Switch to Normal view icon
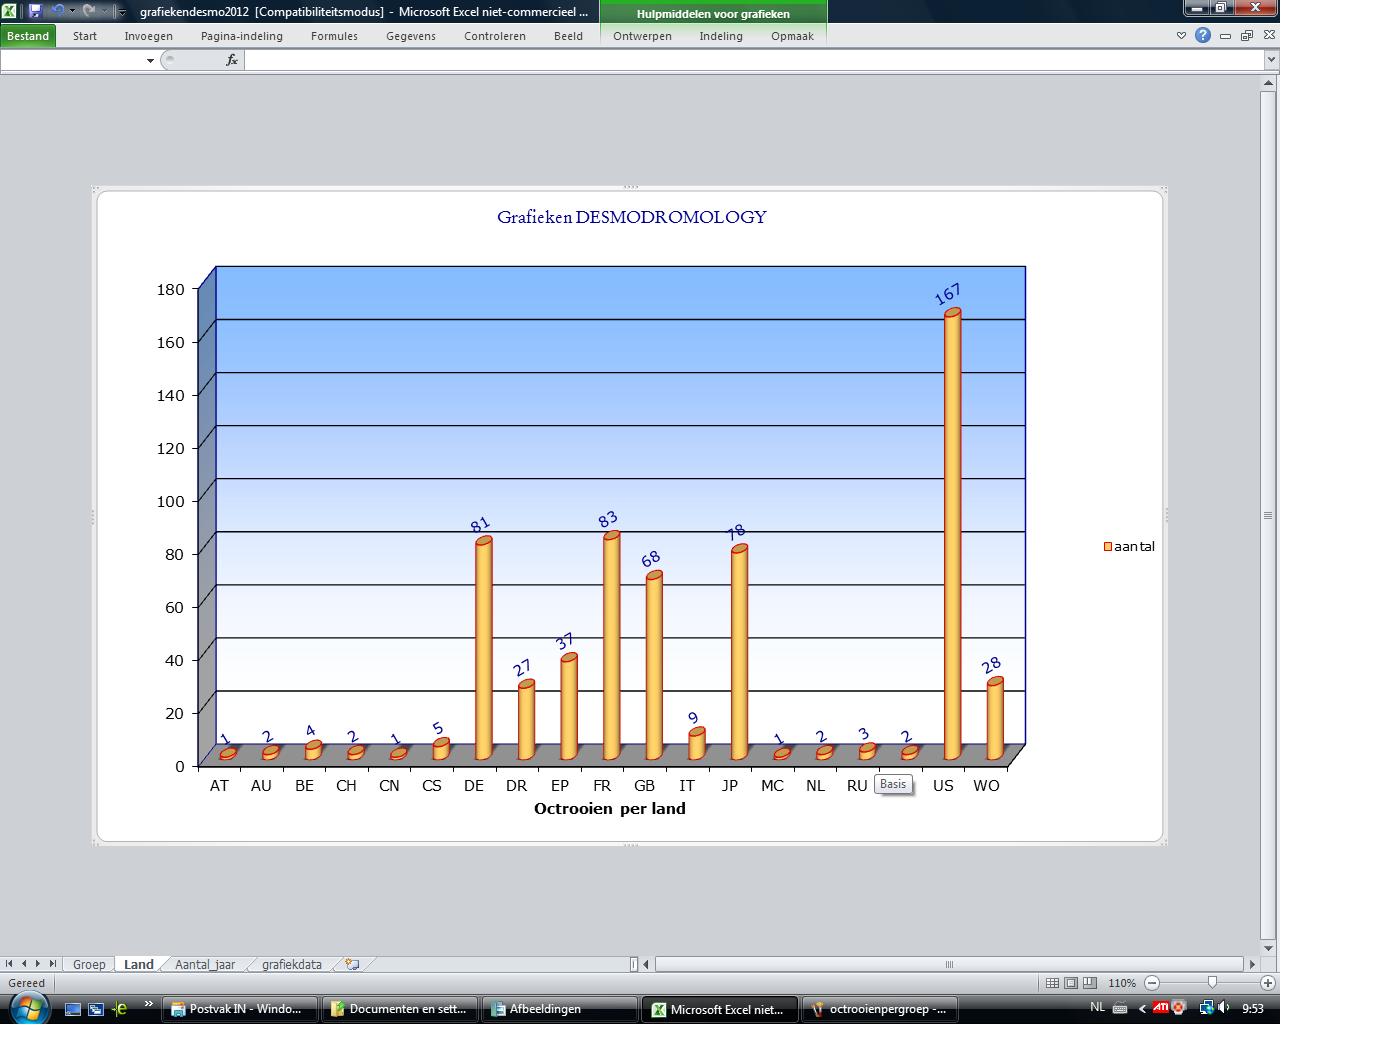 pyautogui.click(x=1052, y=983)
